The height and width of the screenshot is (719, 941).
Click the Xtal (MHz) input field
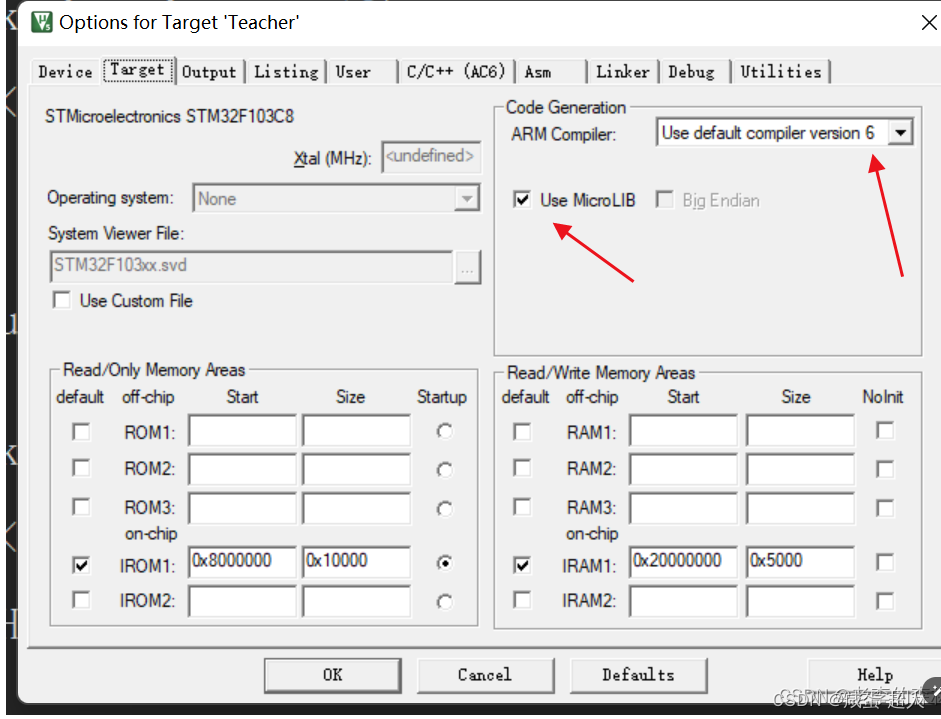tap(431, 157)
